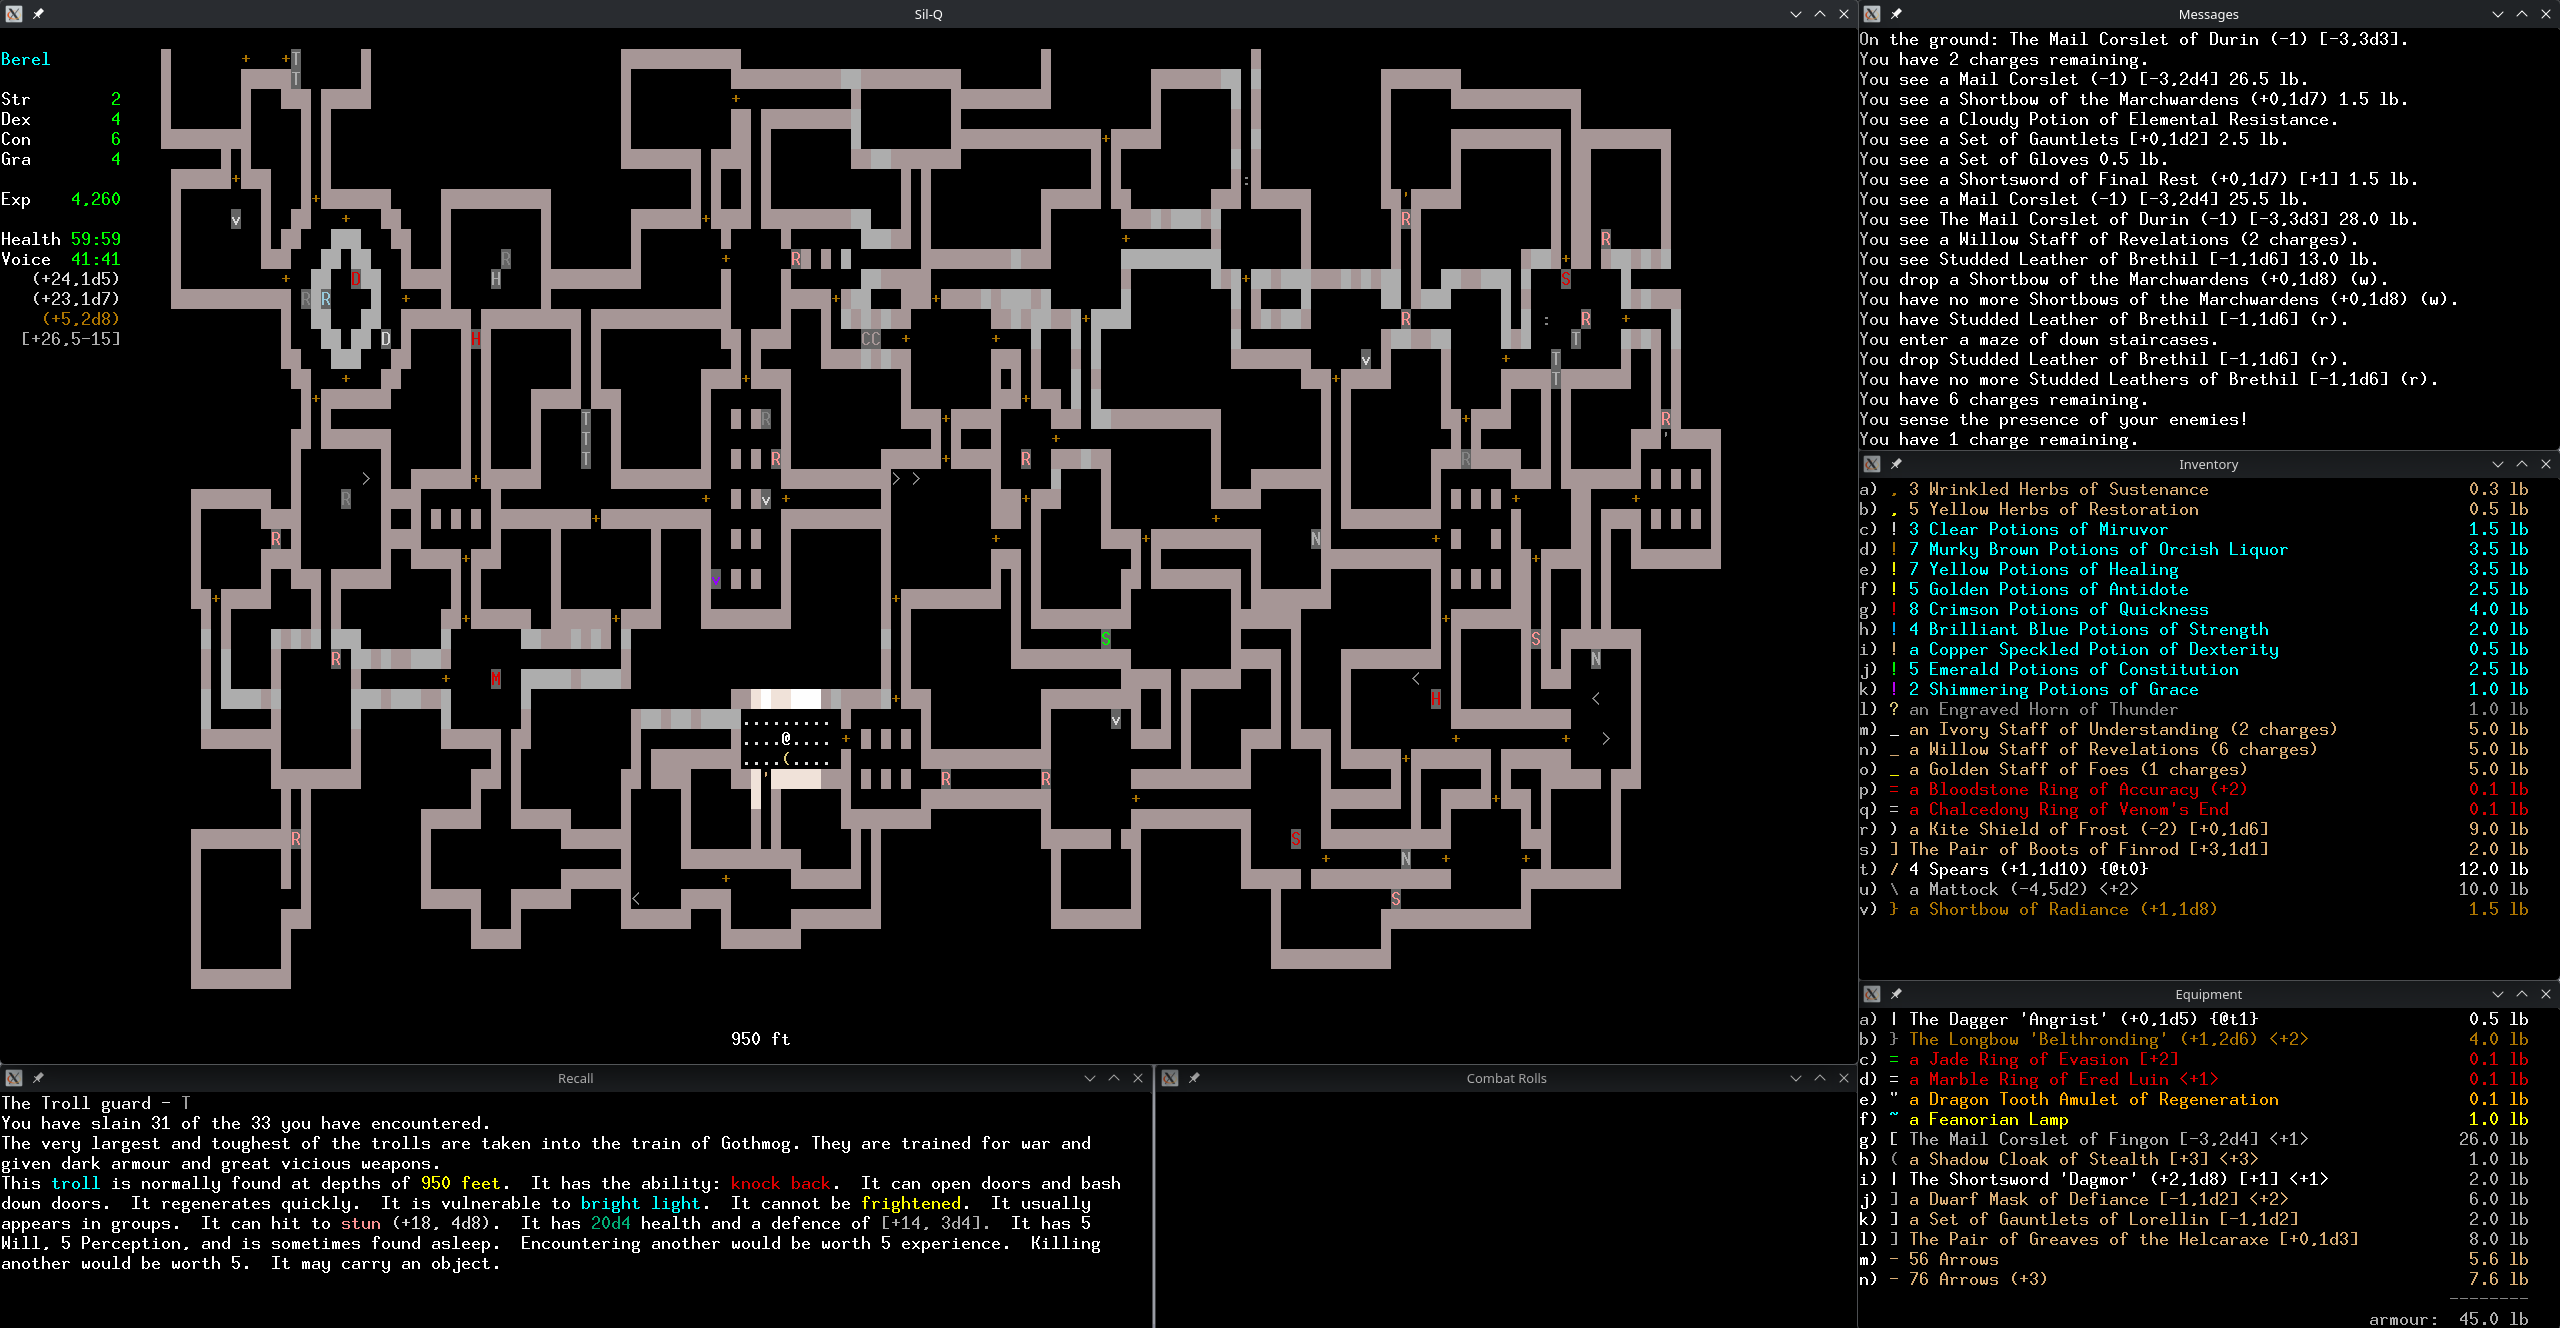Click the green S monster on the map

[1105, 639]
